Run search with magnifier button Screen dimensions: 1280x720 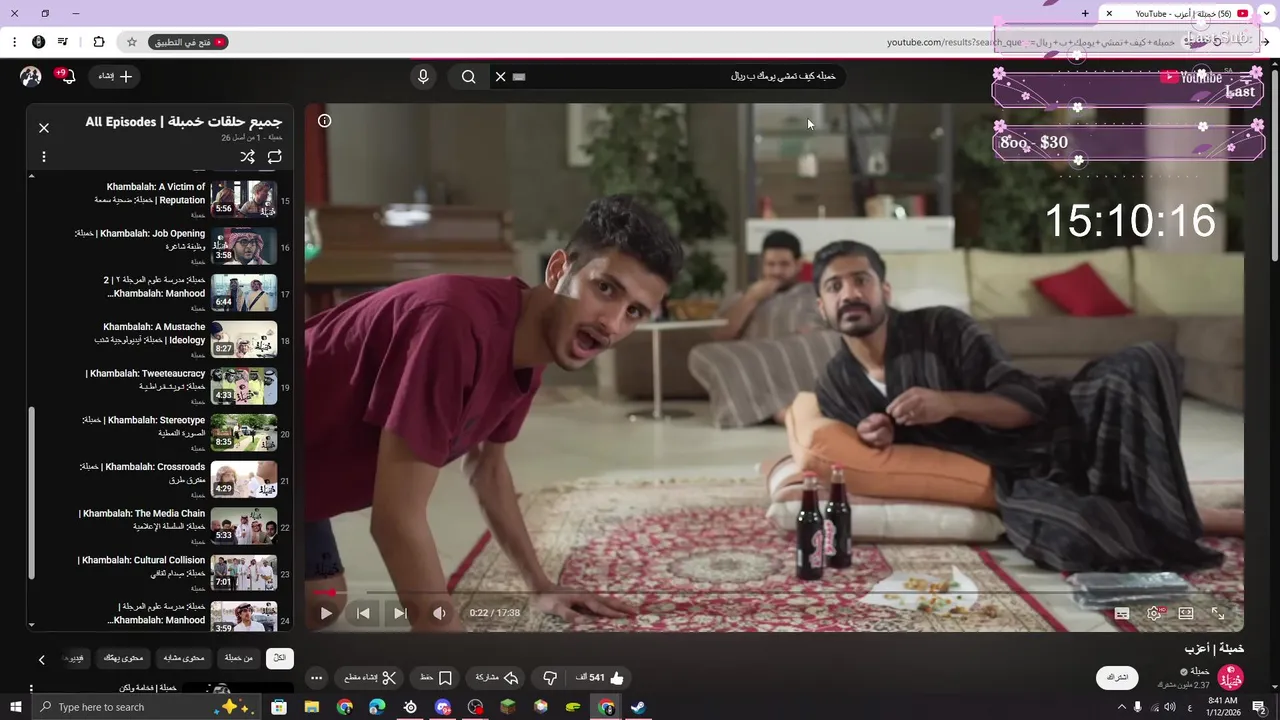tap(468, 76)
